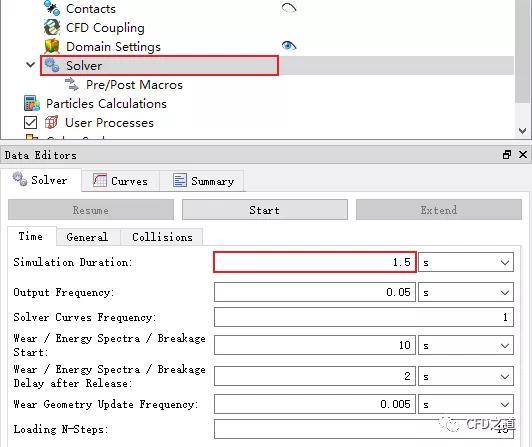532x447 pixels.
Task: Click the Simulation Duration input field
Action: [315, 262]
